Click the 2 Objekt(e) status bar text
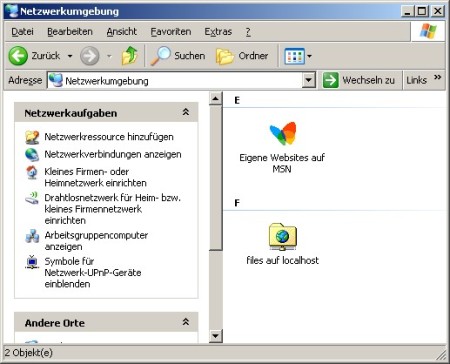Viewport: 450px width, 364px height. click(29, 353)
